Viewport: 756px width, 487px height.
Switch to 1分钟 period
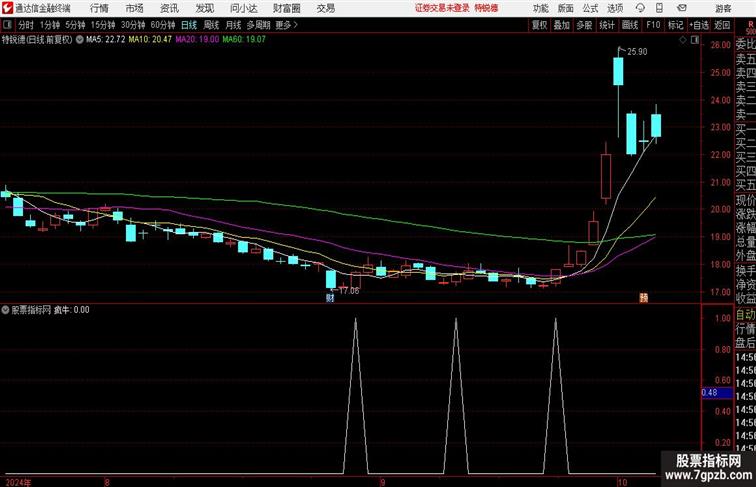pyautogui.click(x=50, y=25)
